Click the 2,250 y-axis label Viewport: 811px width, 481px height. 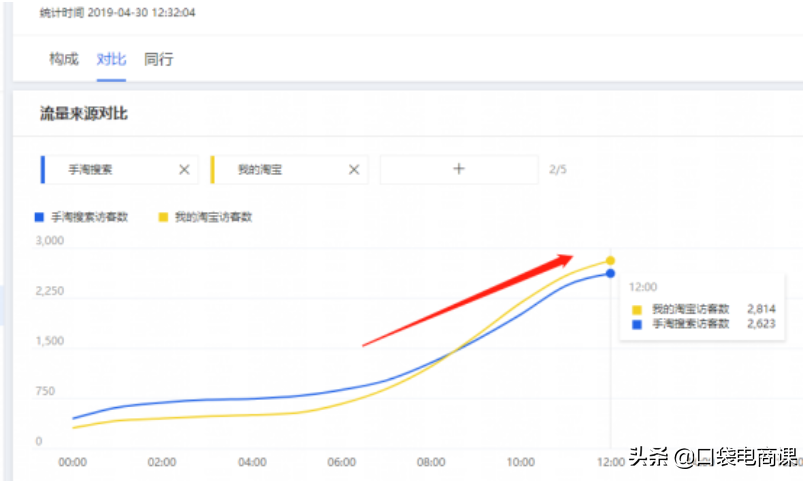coord(50,291)
